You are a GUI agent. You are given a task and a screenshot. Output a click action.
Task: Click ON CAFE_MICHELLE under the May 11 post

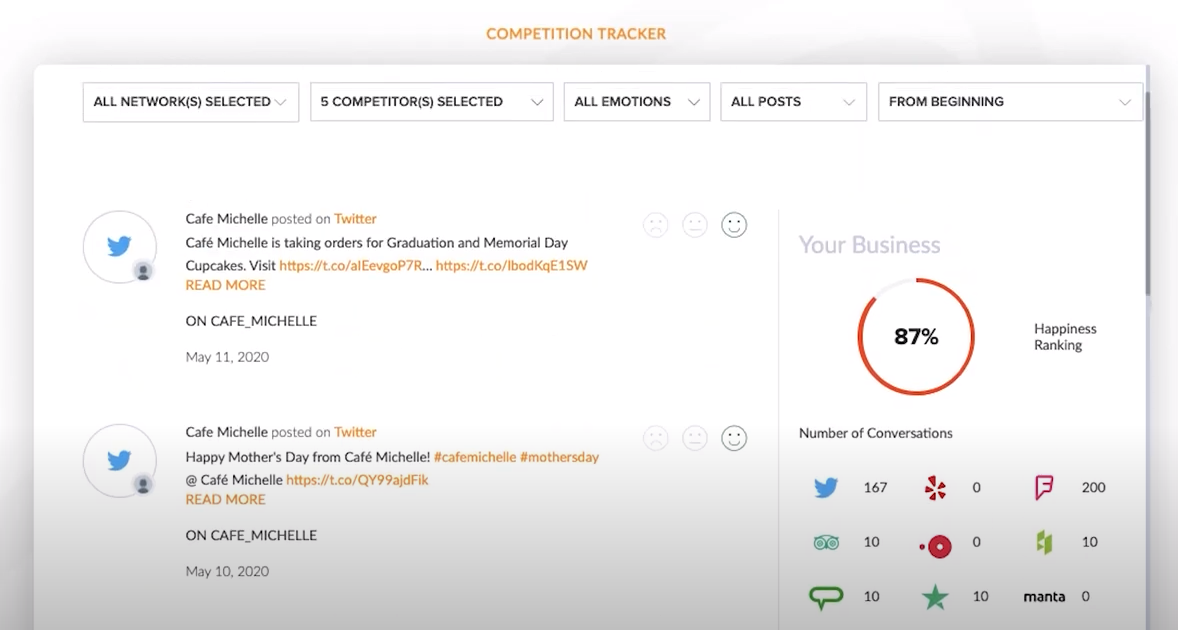(251, 321)
